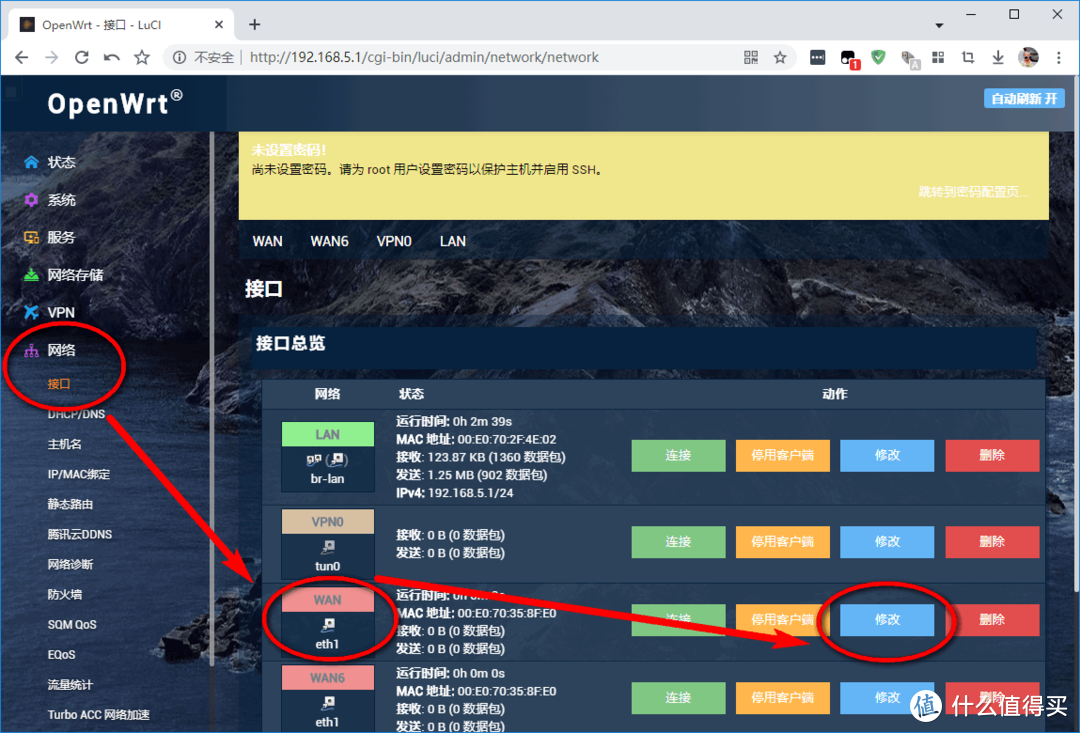Click 停用客户端 button for WAN6 interface
Screen dimensions: 1080x733
coord(782,697)
